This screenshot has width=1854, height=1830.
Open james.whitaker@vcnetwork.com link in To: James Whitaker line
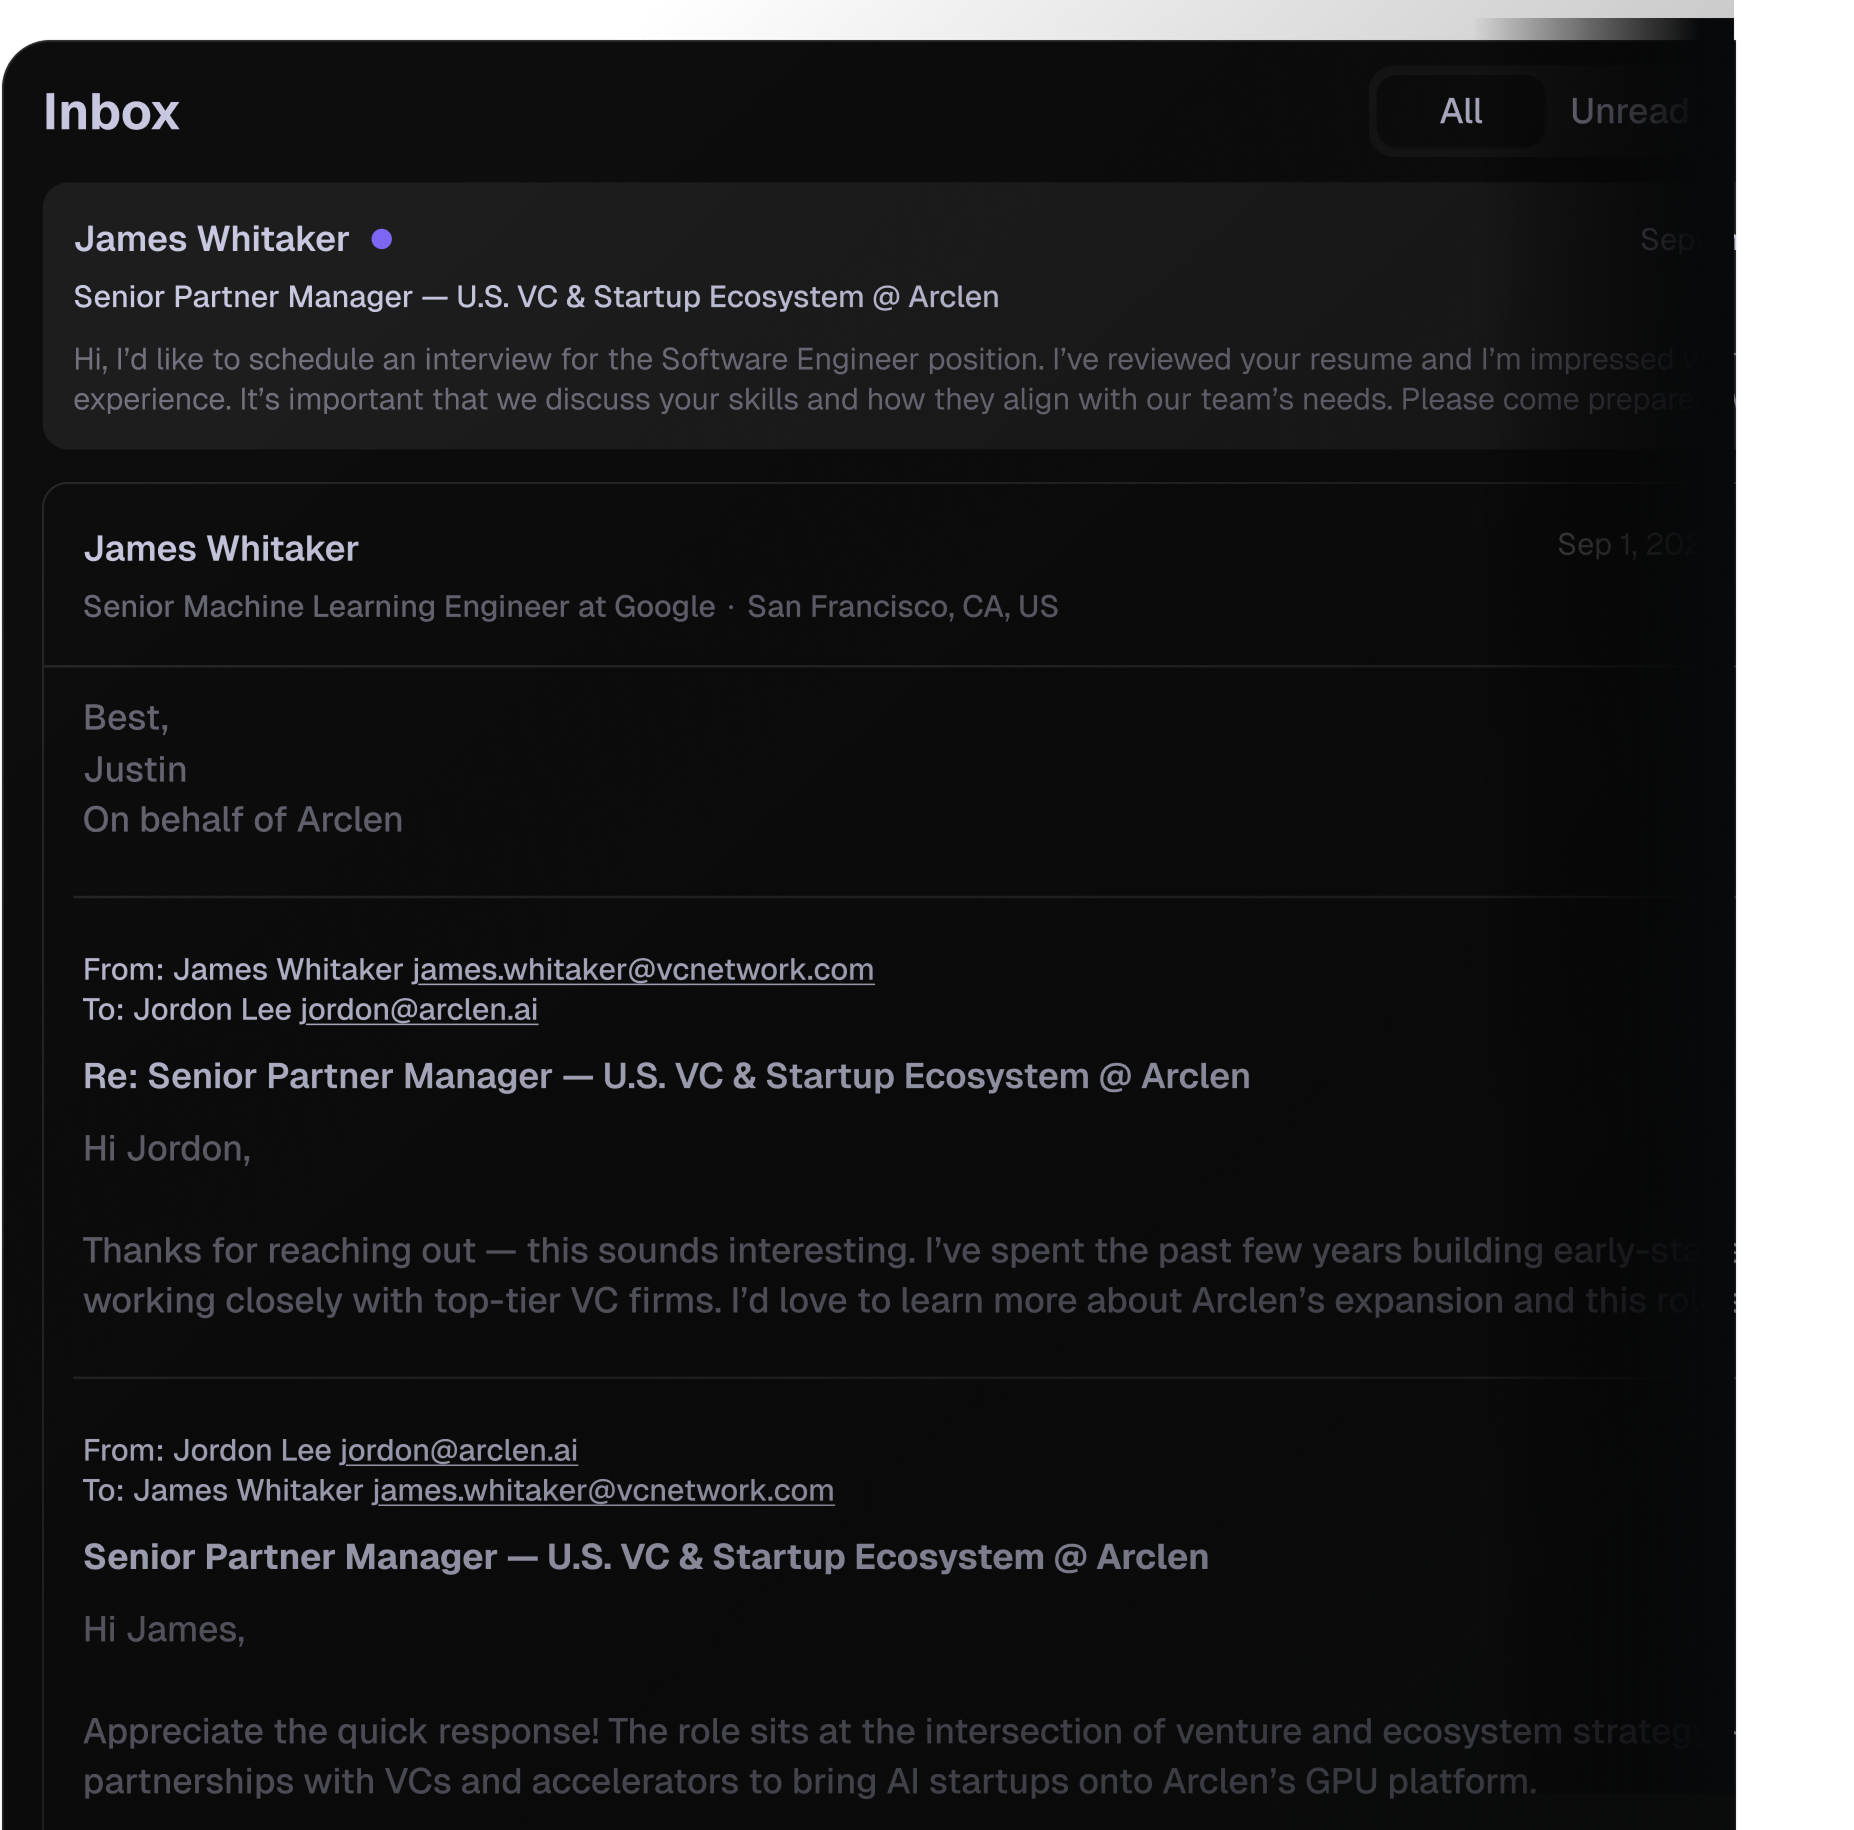point(603,1490)
